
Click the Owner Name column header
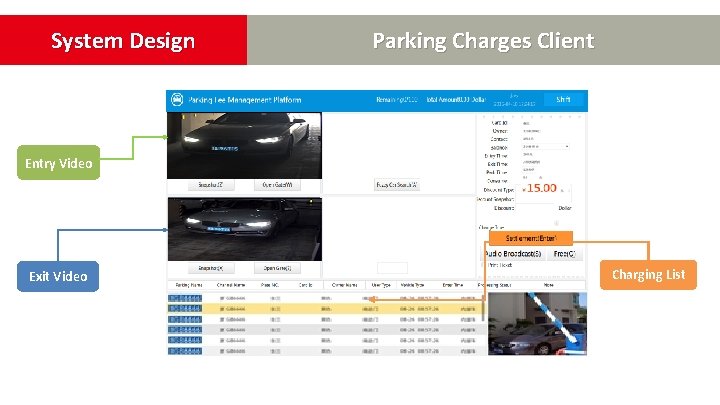point(344,285)
